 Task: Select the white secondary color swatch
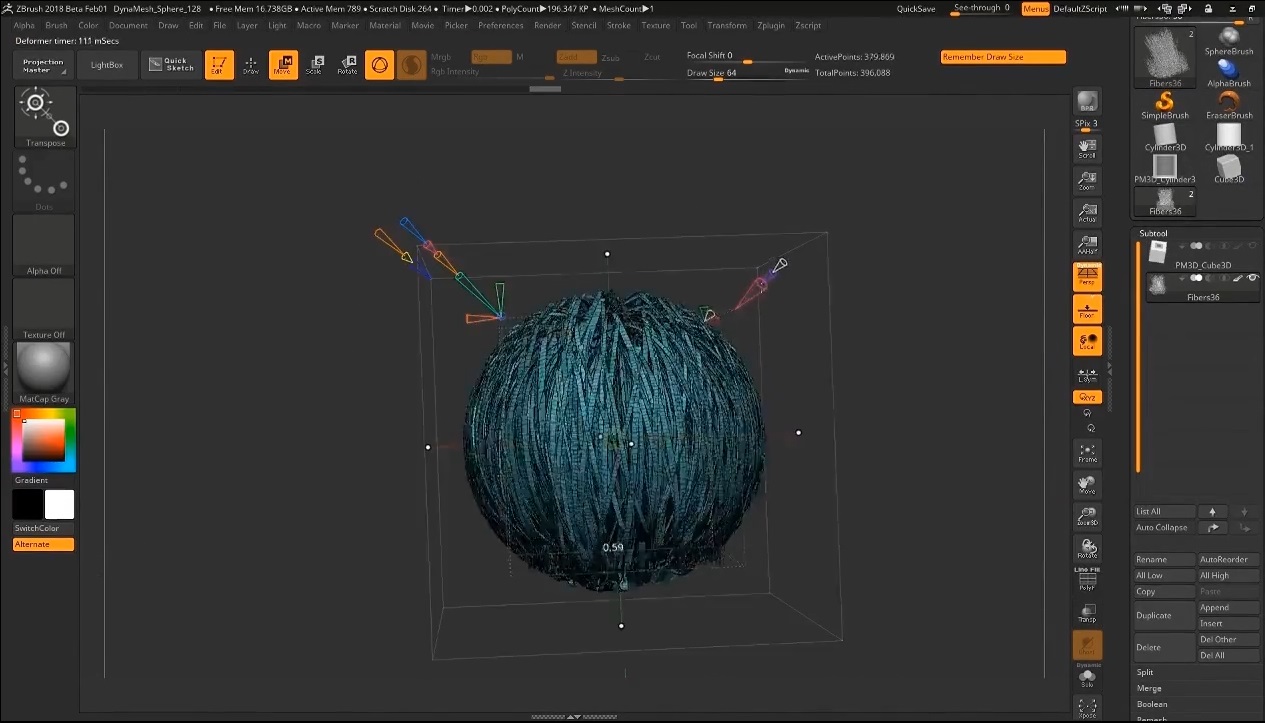(59, 504)
